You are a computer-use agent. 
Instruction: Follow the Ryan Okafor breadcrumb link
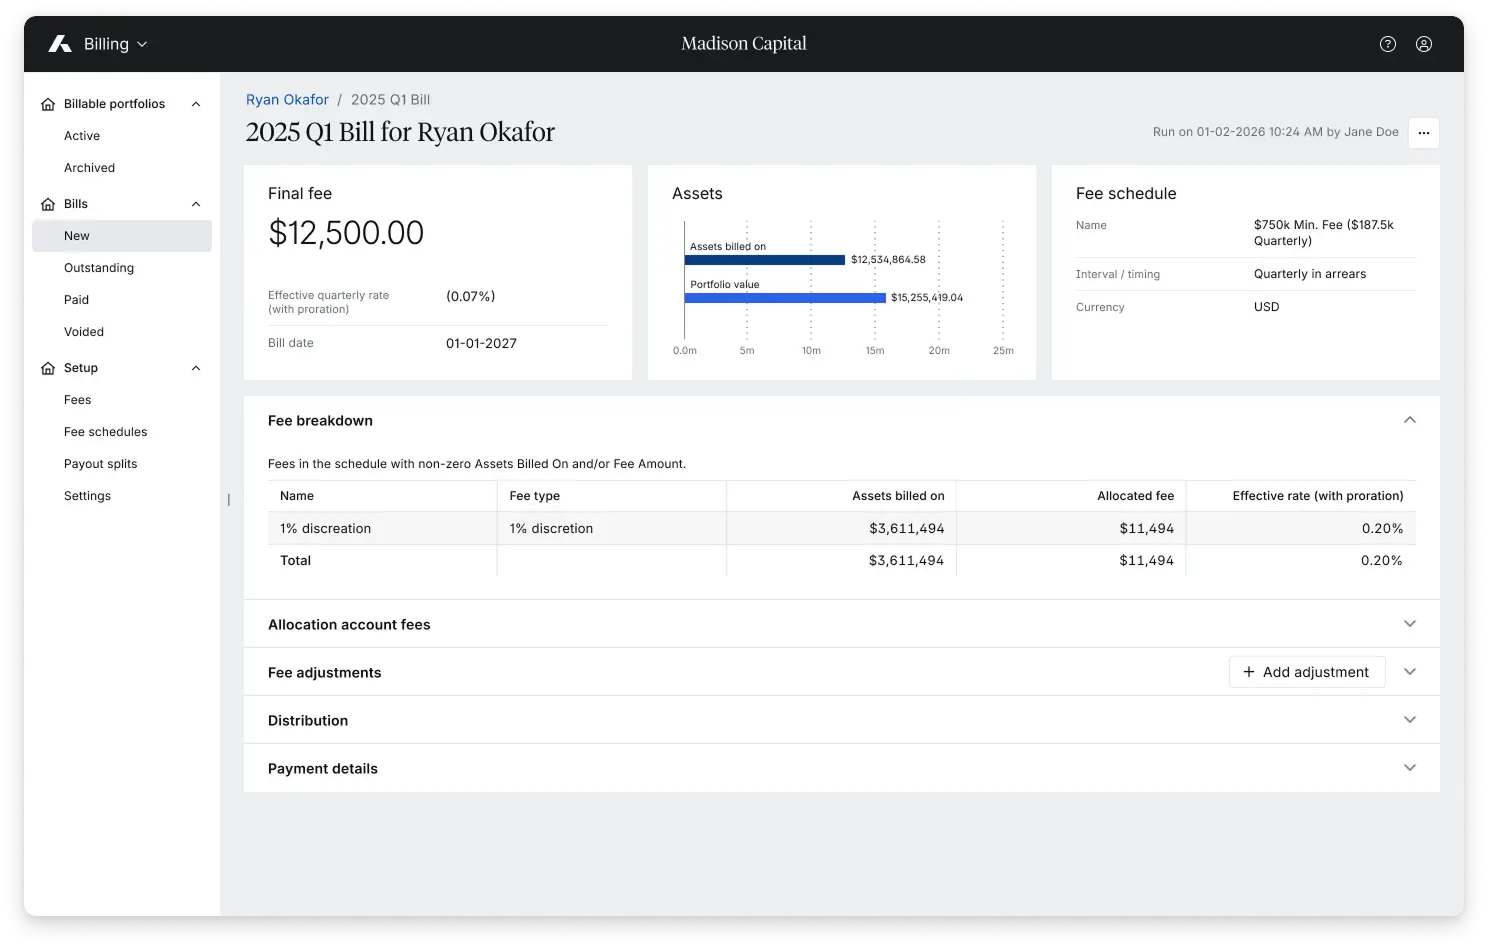tap(287, 100)
